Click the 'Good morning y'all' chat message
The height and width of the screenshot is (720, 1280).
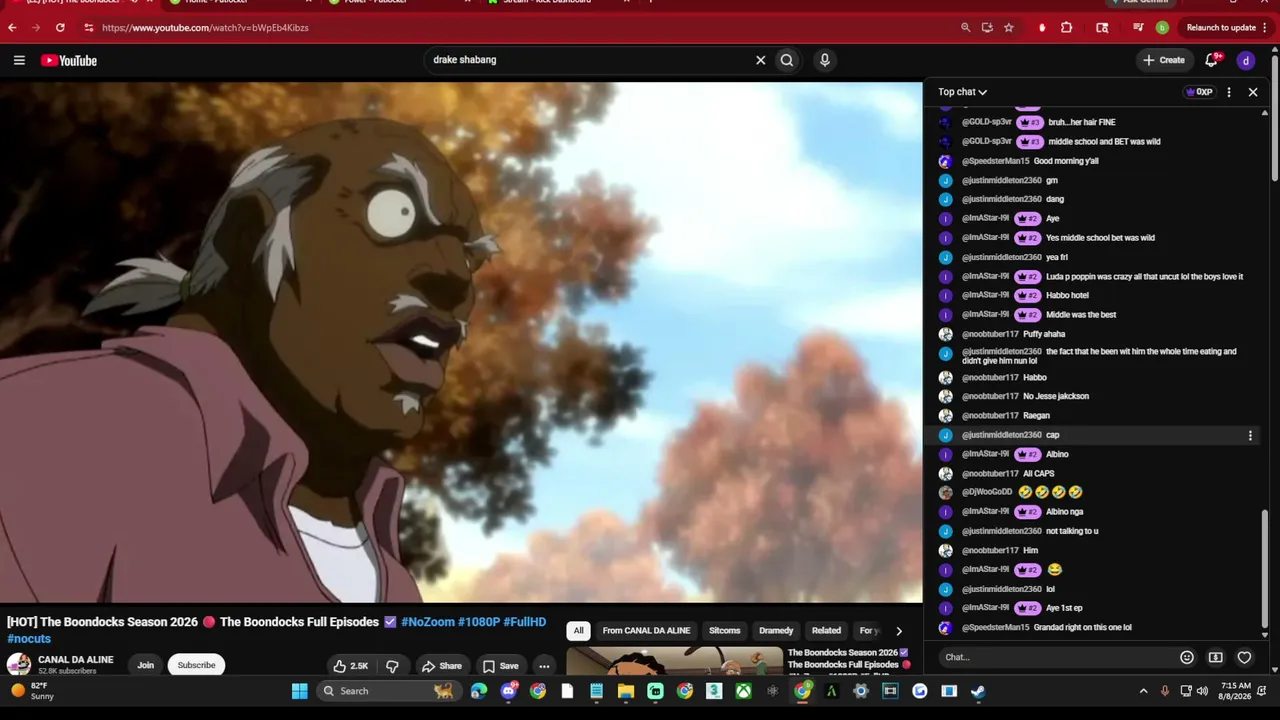[1066, 161]
